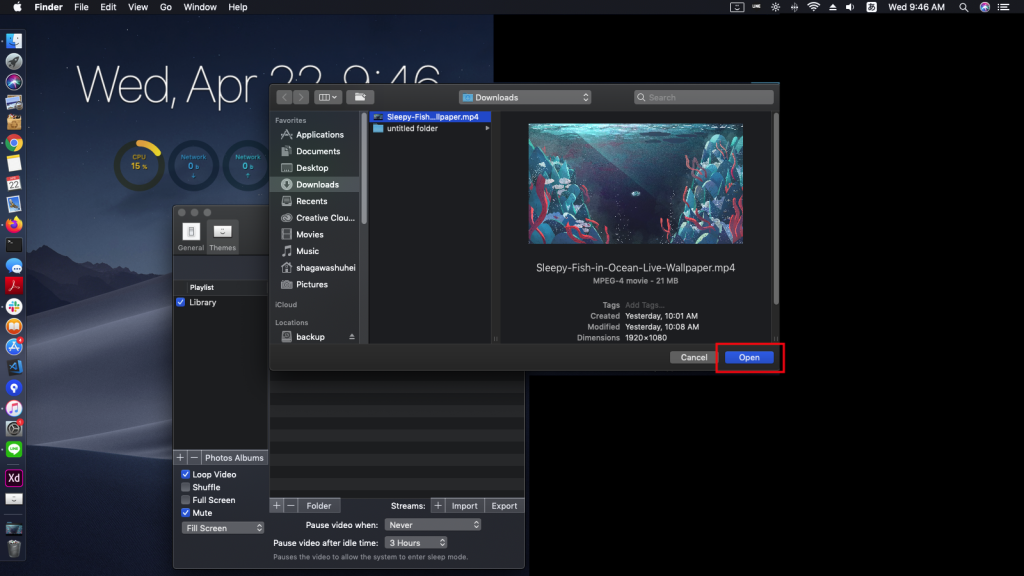Open the Go menu
The image size is (1024, 576).
(166, 7)
